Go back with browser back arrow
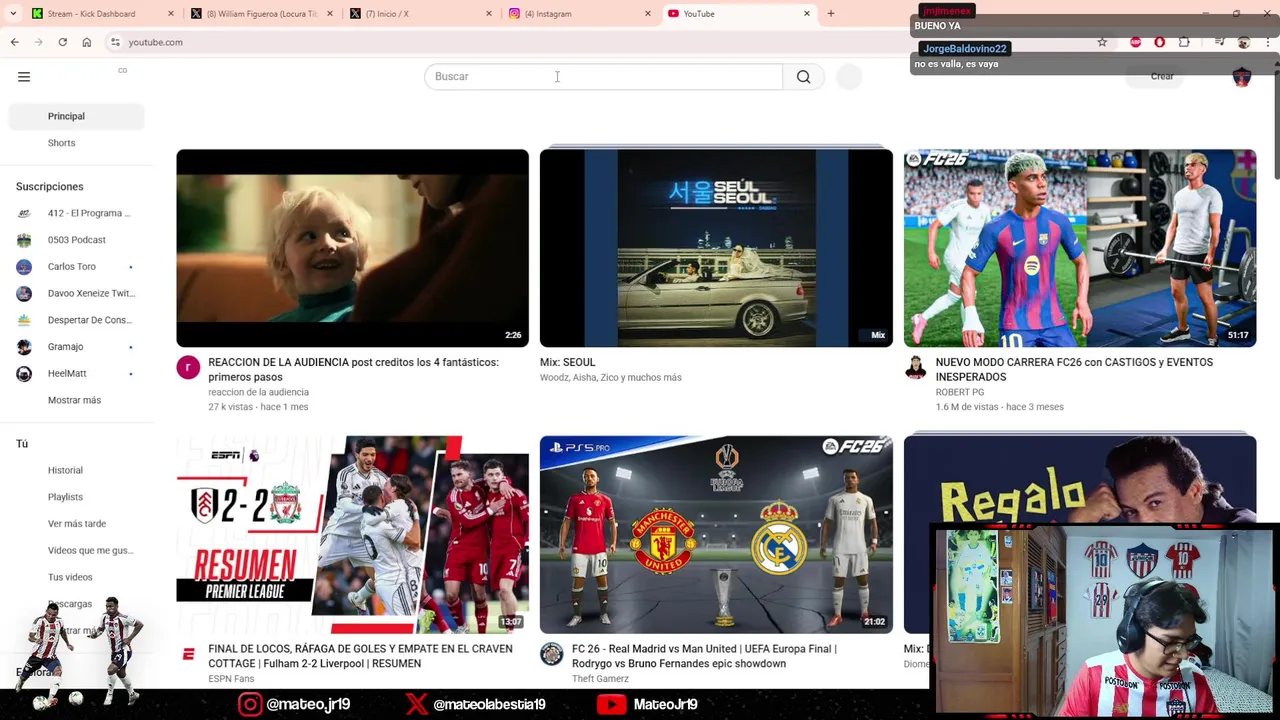 click(x=14, y=42)
